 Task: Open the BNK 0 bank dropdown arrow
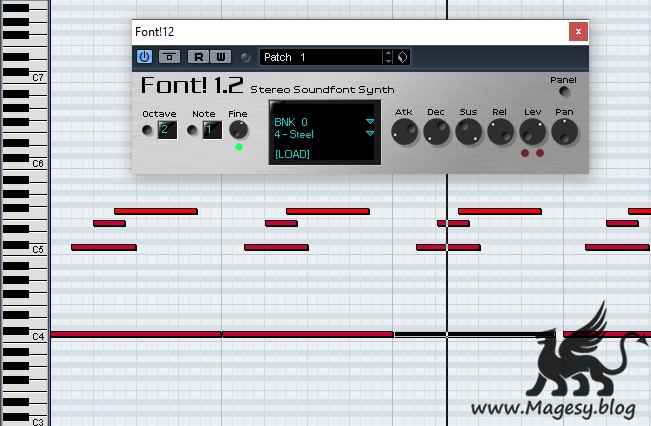pyautogui.click(x=370, y=122)
